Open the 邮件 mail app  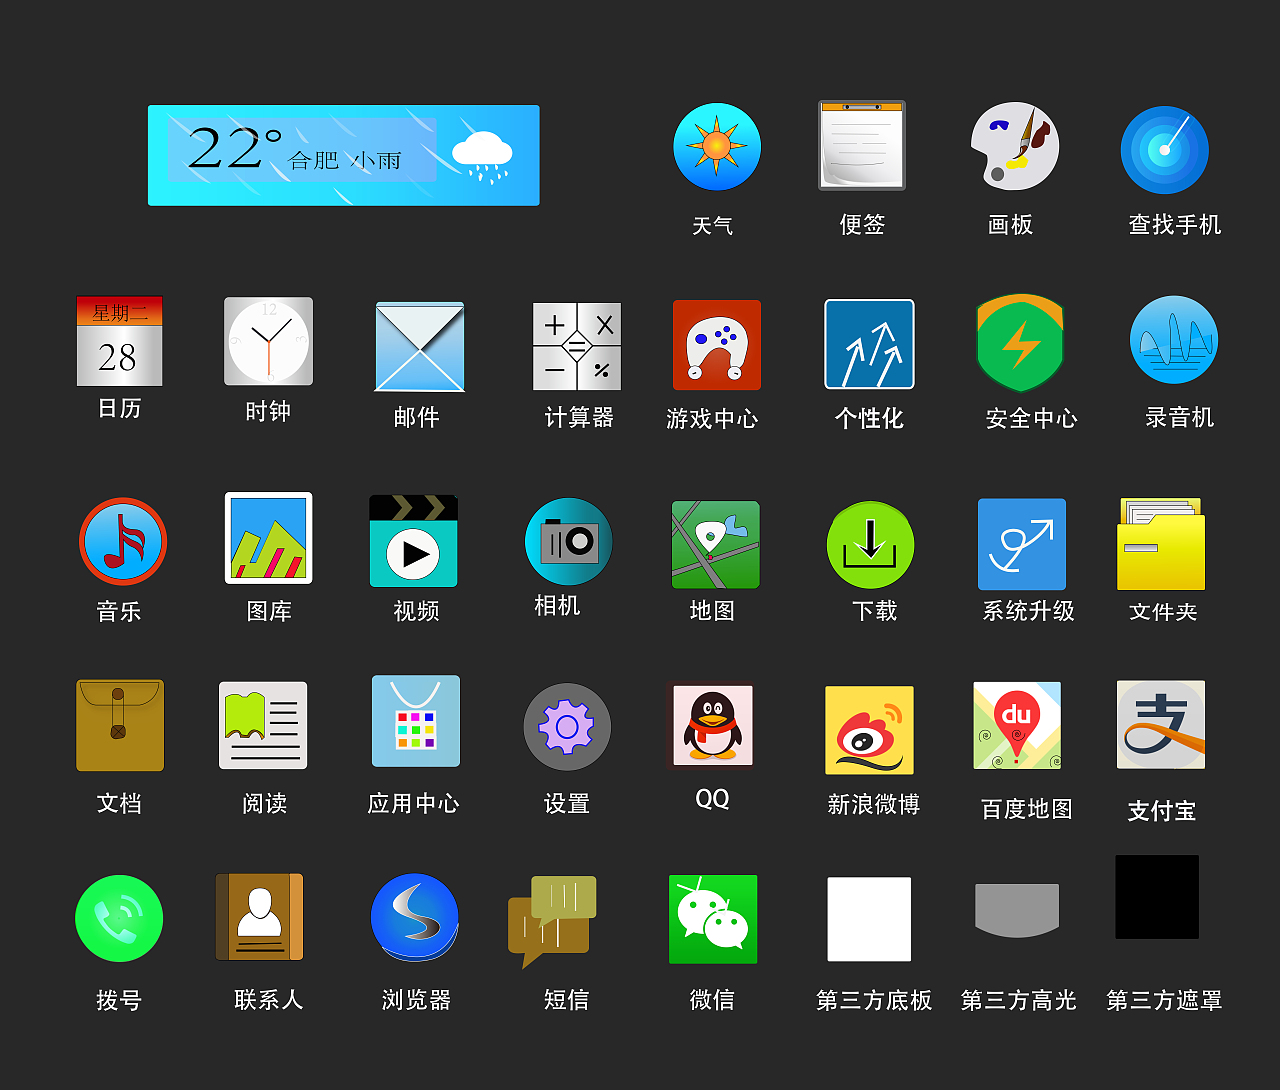click(417, 344)
